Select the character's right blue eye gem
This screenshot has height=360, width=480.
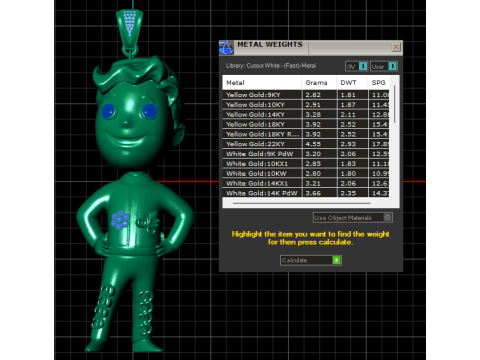150,111
